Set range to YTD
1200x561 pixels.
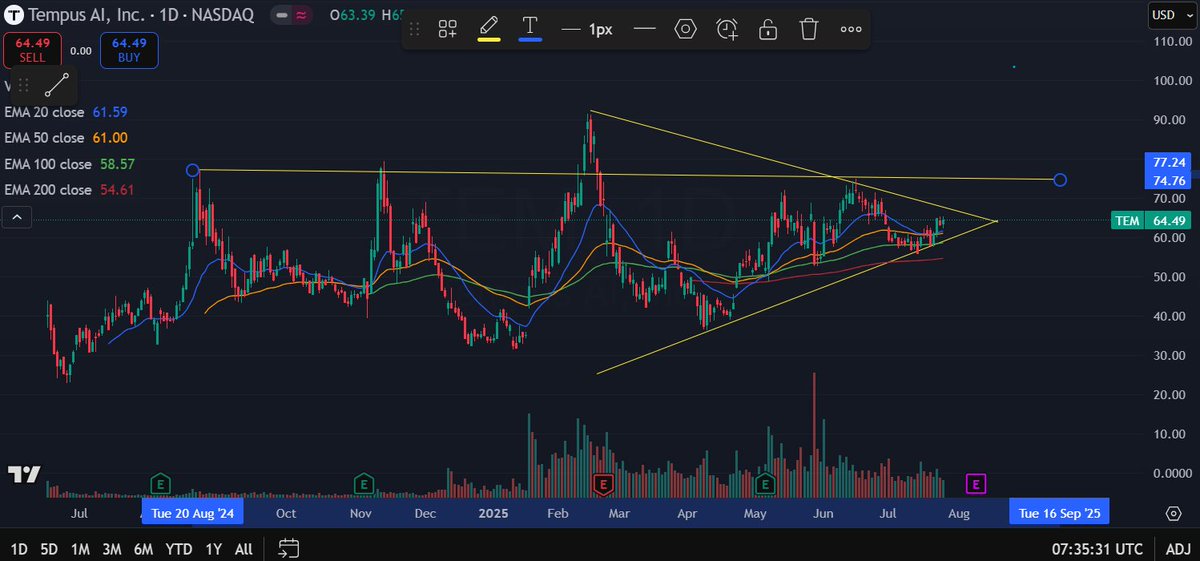point(179,548)
